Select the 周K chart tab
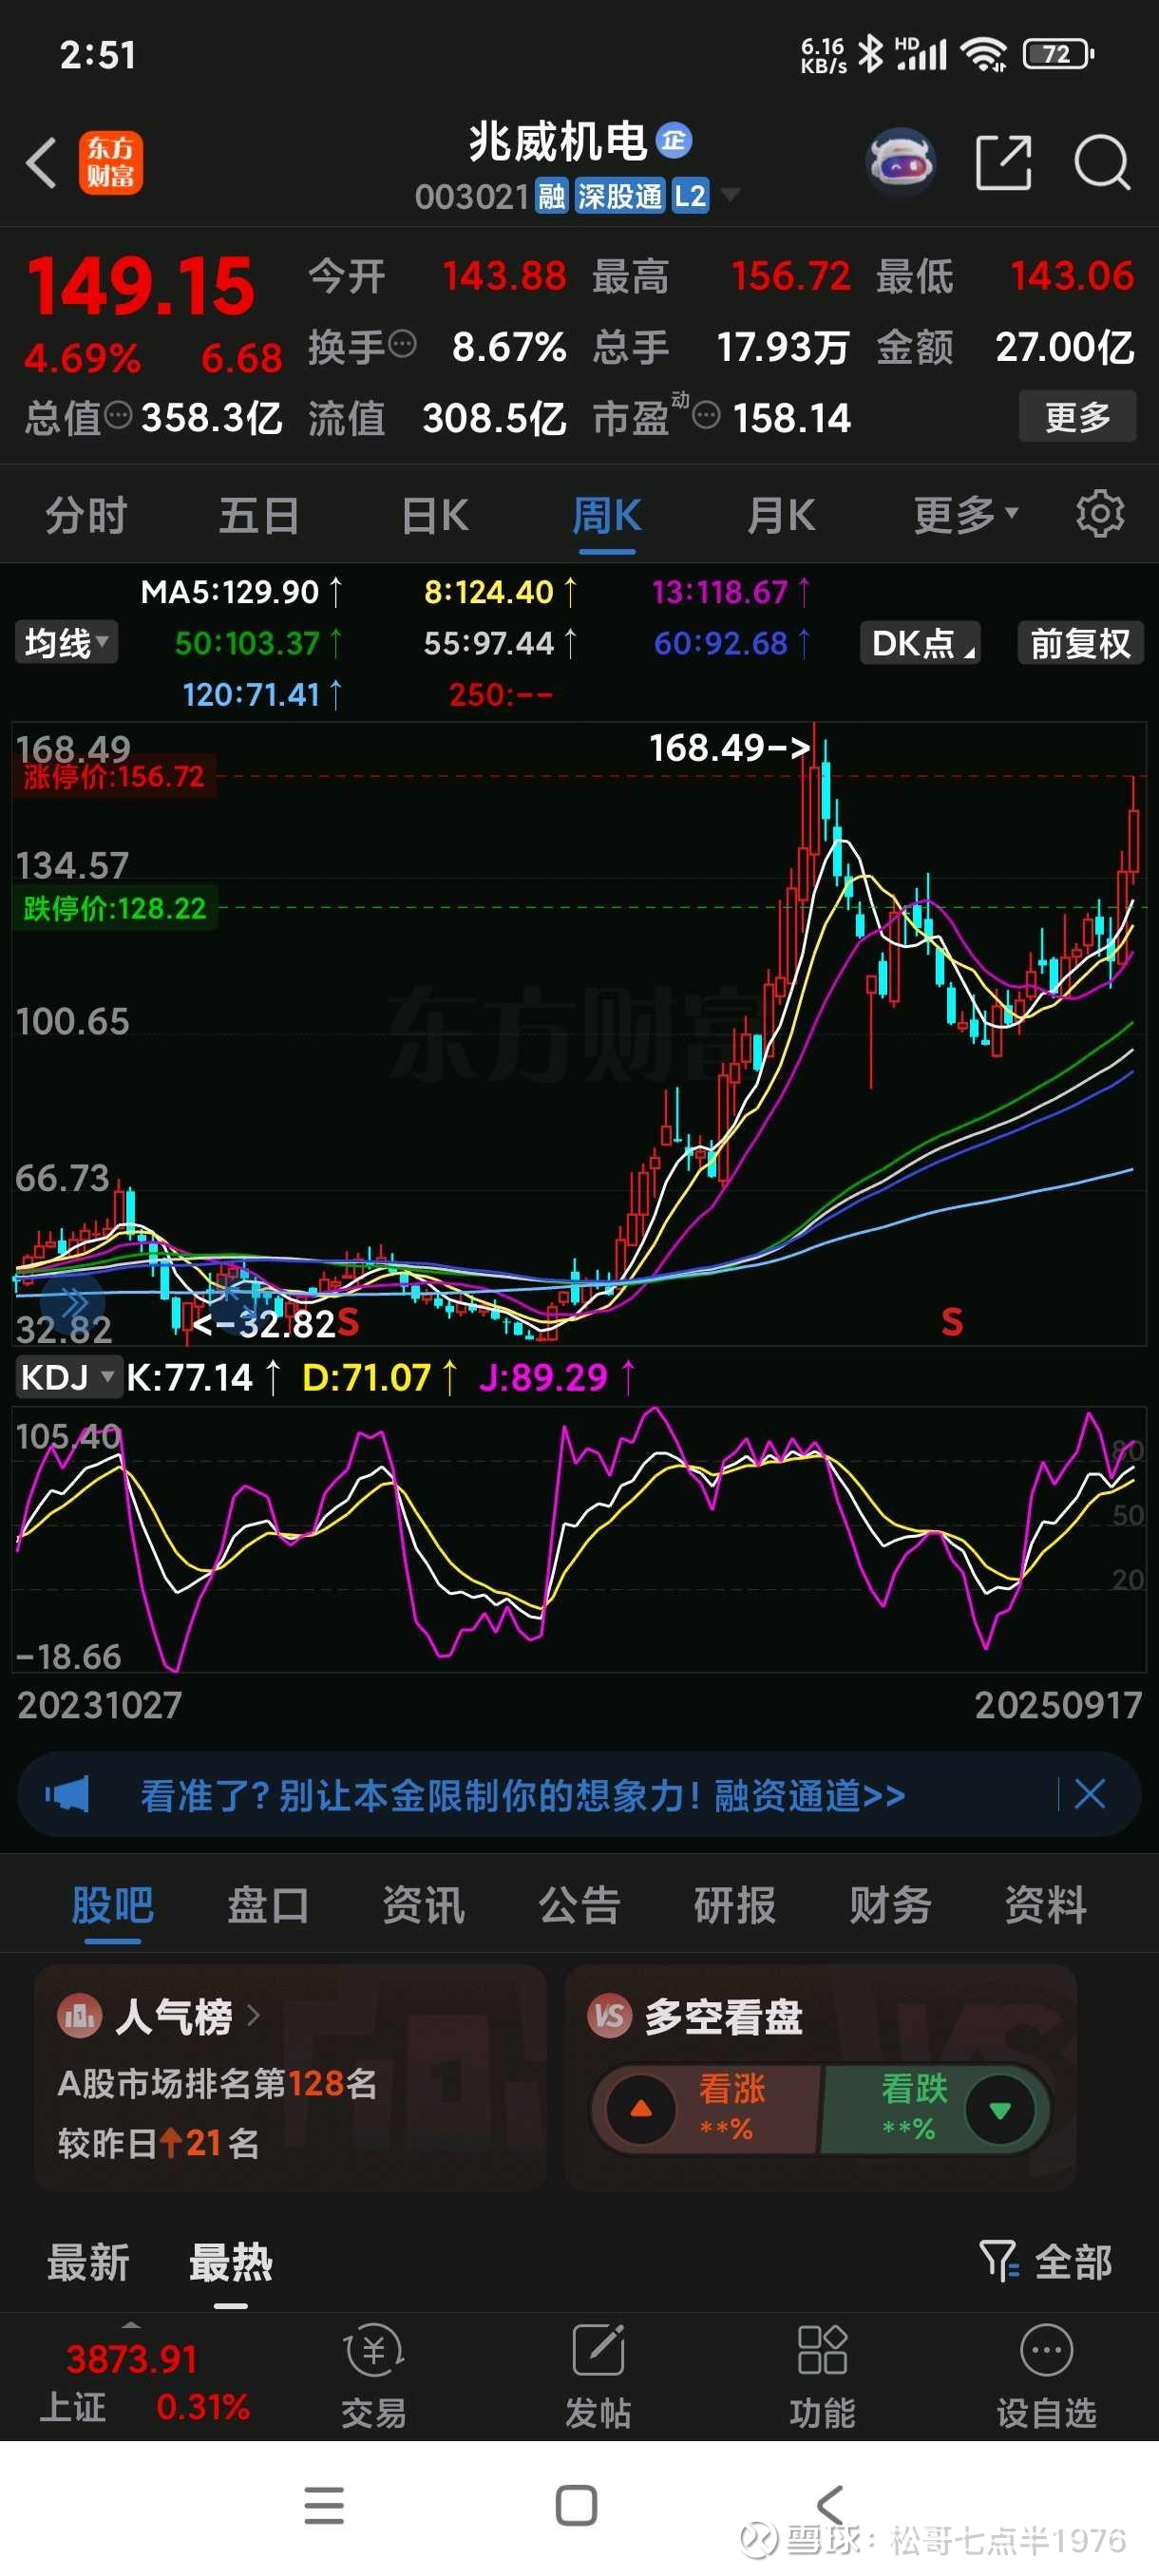Image resolution: width=1159 pixels, height=2576 pixels. pyautogui.click(x=607, y=516)
